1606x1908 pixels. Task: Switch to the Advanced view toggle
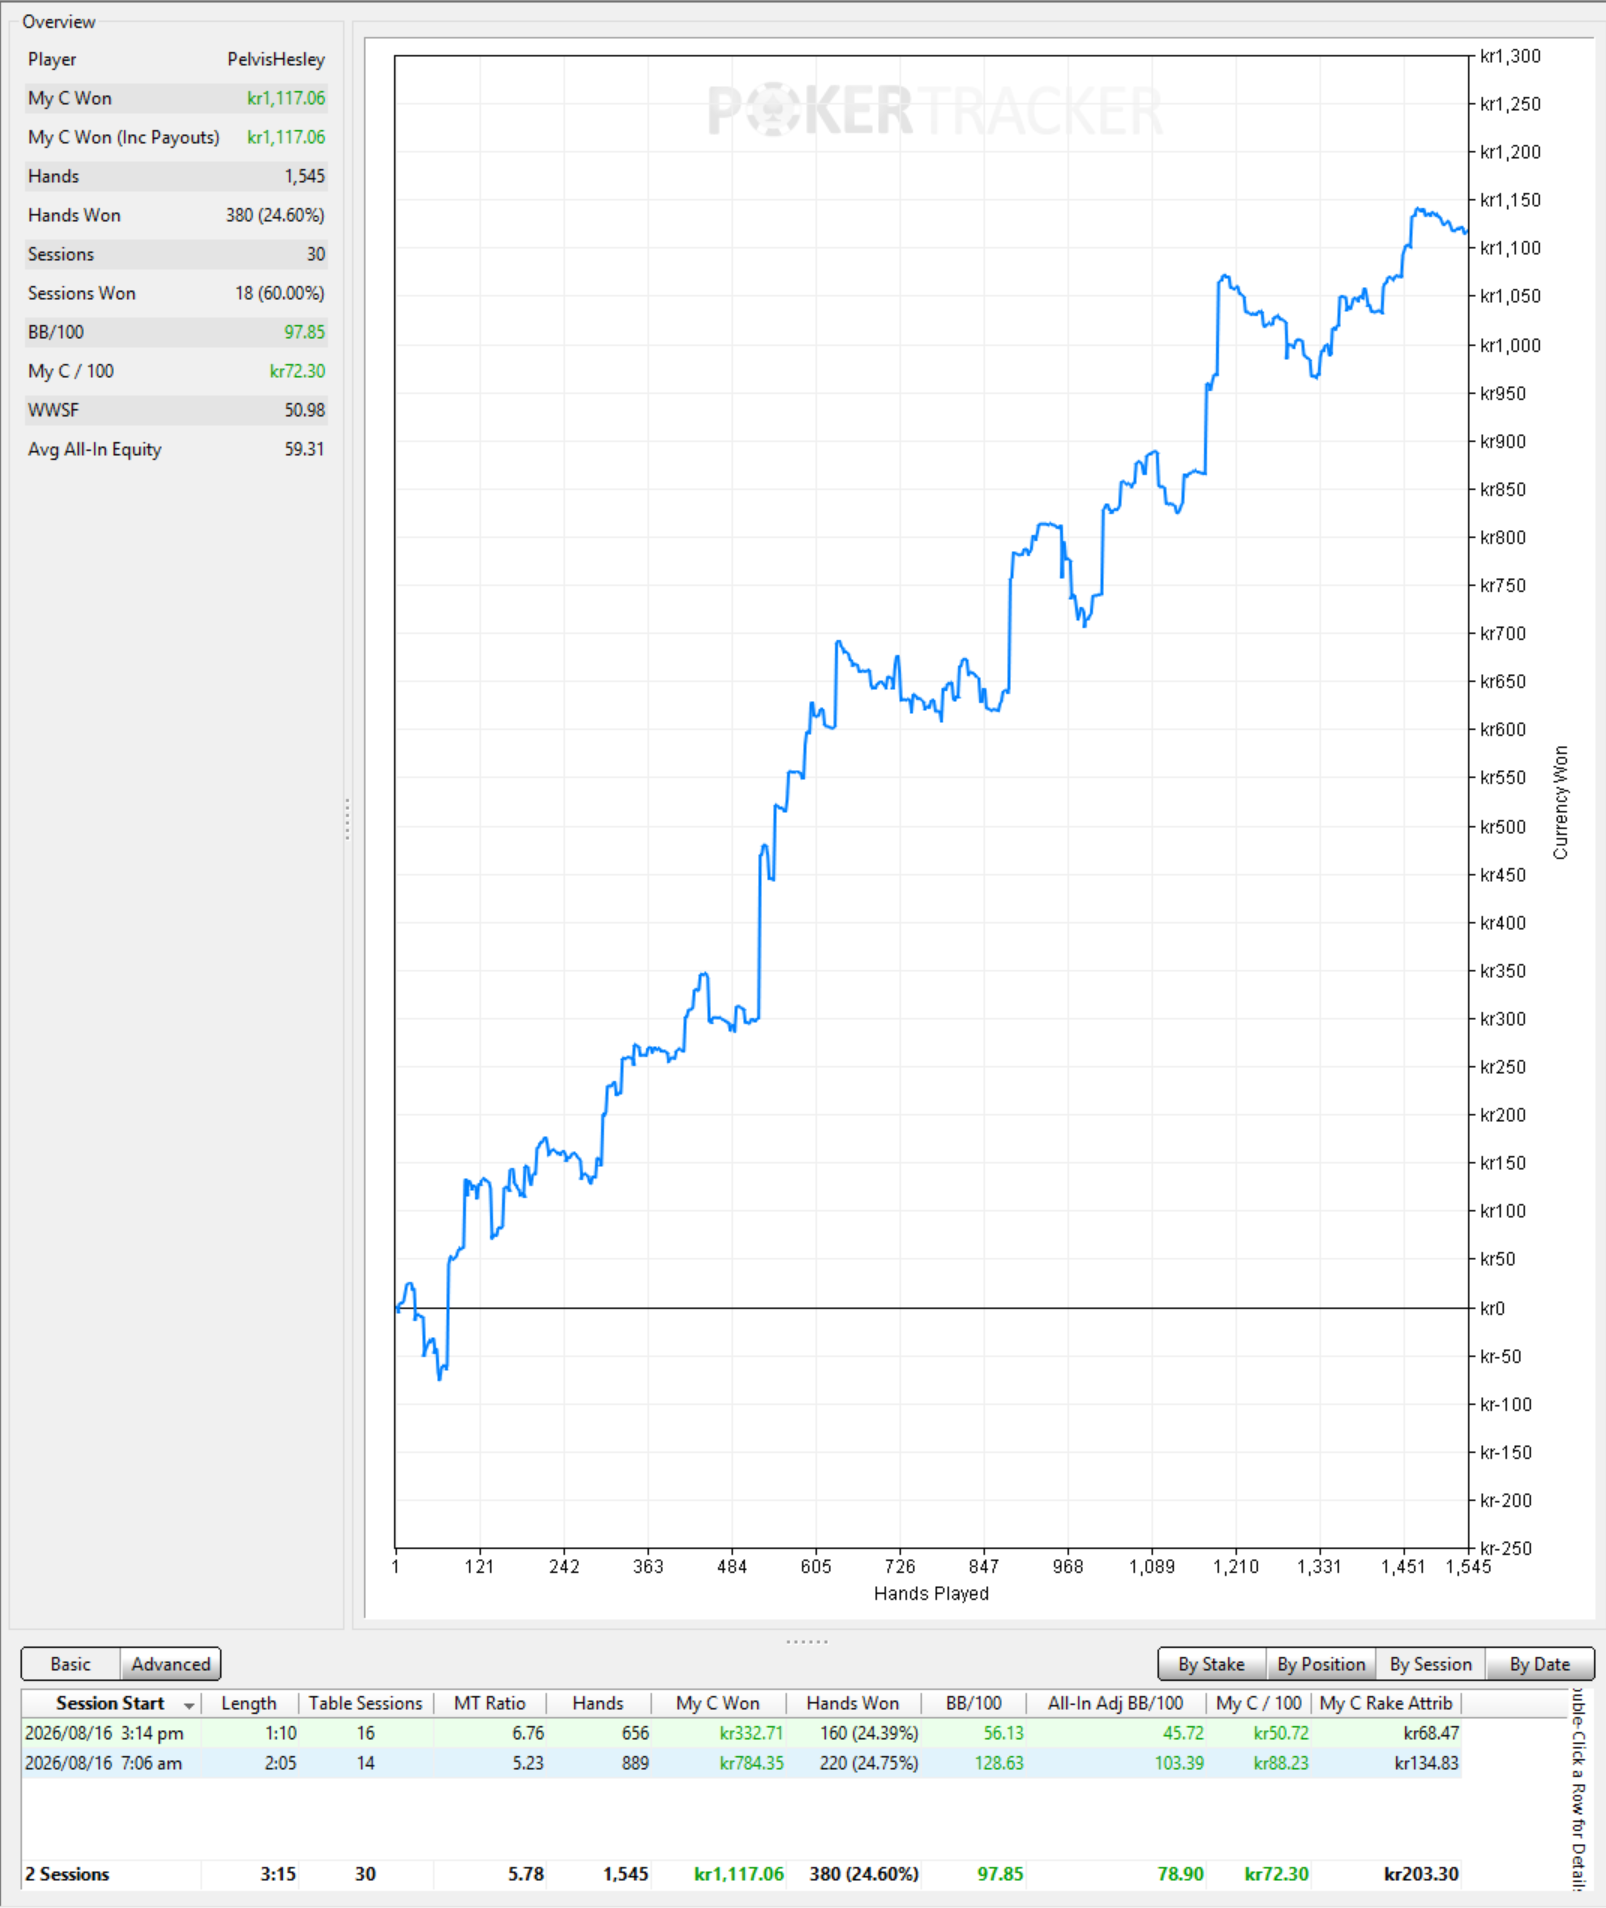(x=171, y=1664)
